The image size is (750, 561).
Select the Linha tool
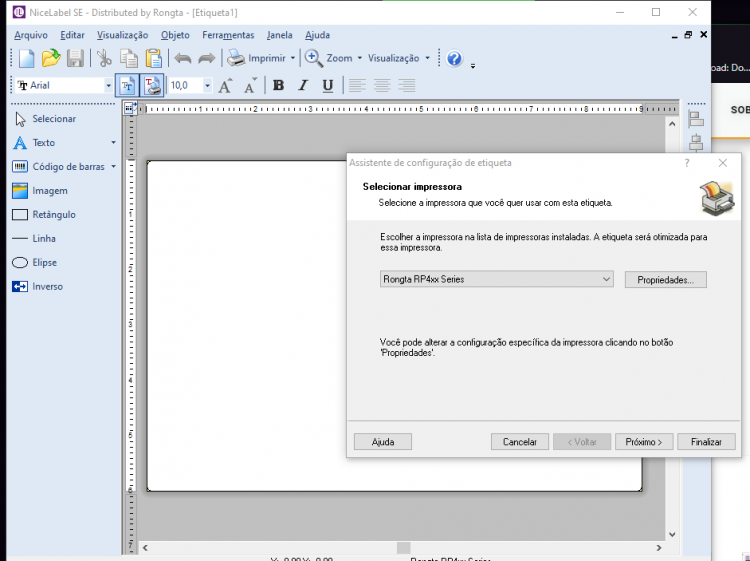tap(34, 239)
